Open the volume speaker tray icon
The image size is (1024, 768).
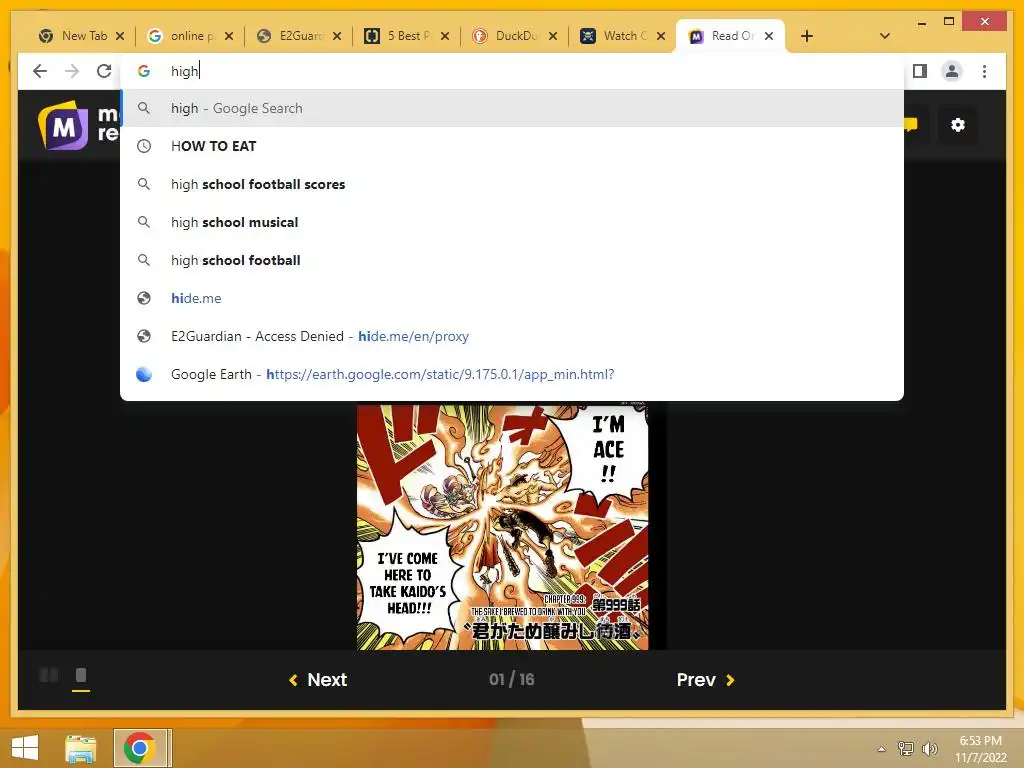pos(929,748)
